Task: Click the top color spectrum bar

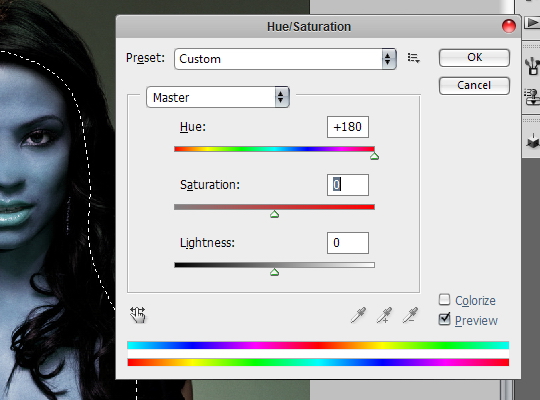Action: pos(318,345)
